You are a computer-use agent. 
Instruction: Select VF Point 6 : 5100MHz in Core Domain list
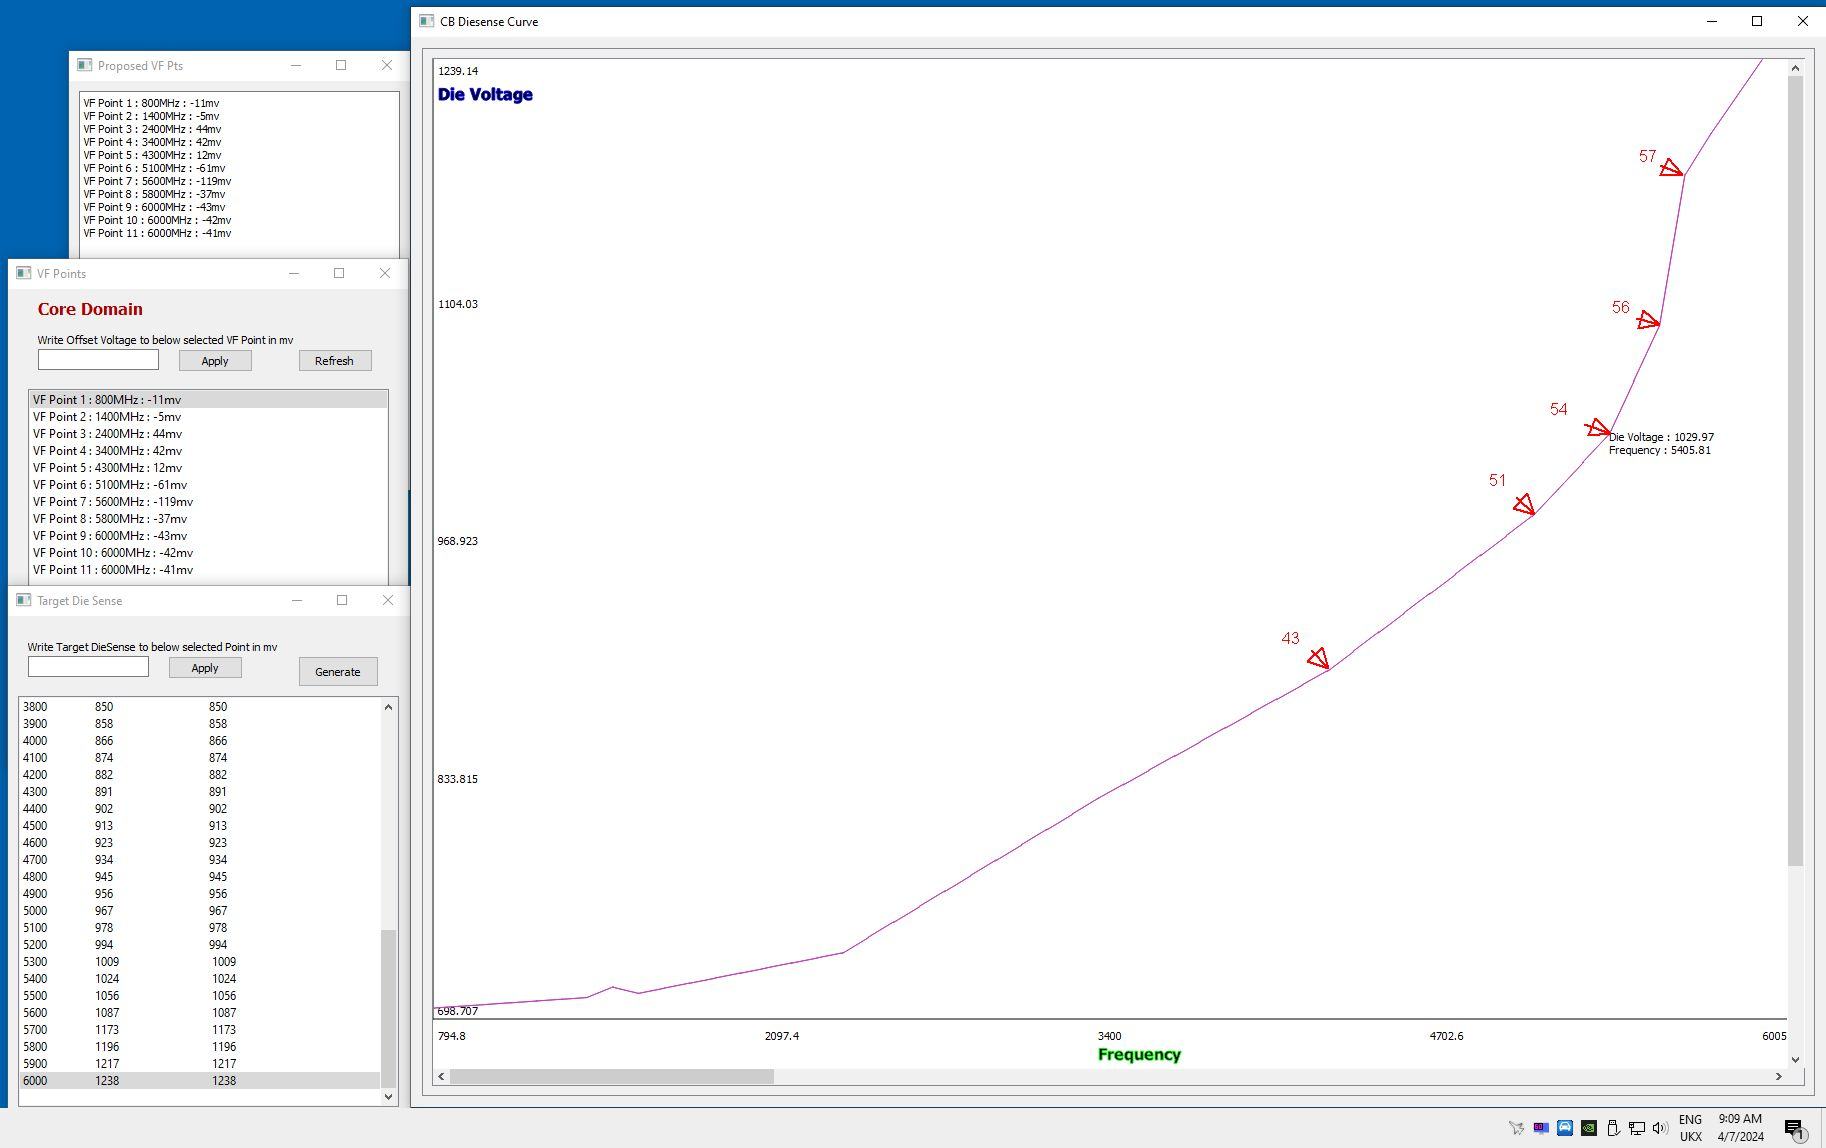coord(208,485)
